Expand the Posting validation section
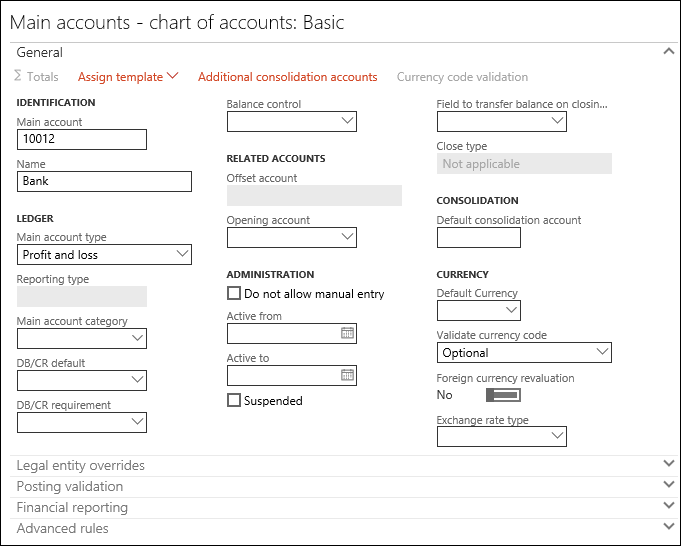 tap(668, 486)
